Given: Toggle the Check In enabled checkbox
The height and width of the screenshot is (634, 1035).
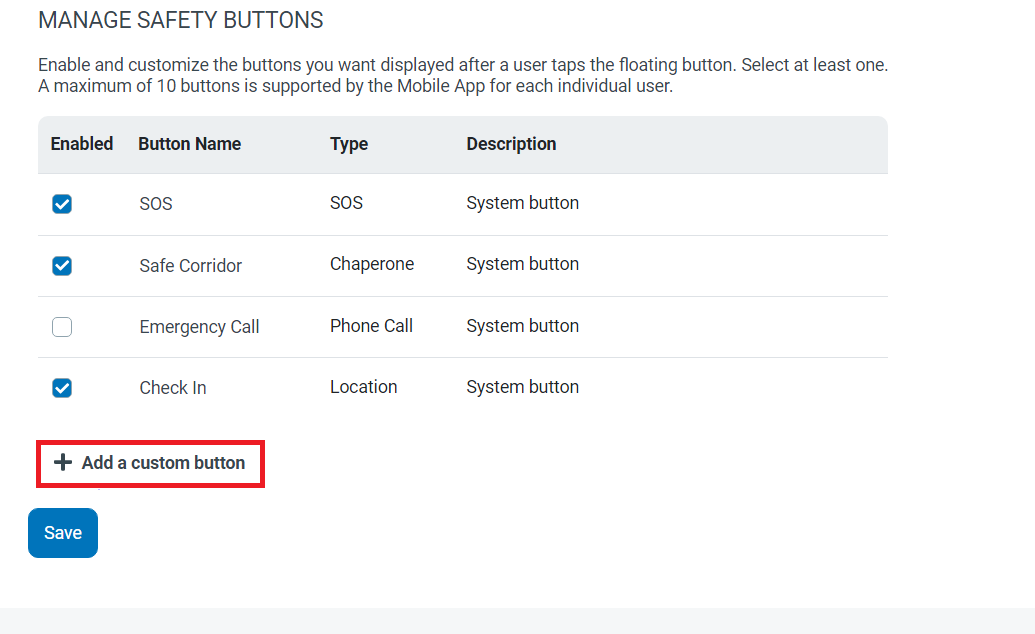Looking at the screenshot, I should pos(62,388).
